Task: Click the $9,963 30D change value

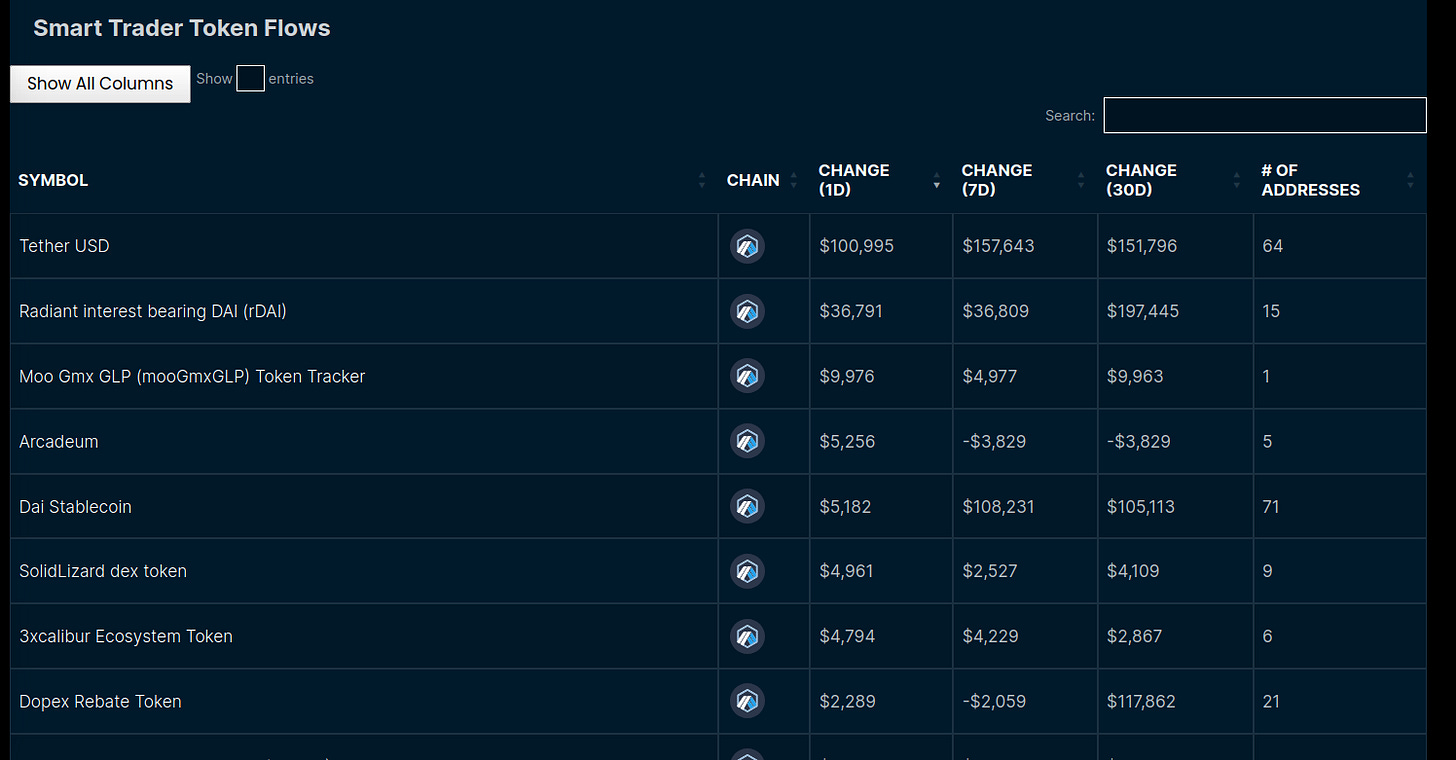Action: (1135, 376)
